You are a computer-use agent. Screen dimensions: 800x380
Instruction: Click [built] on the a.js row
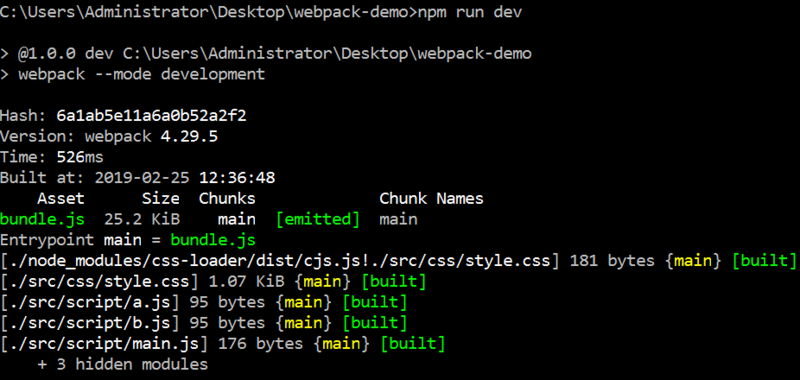374,302
